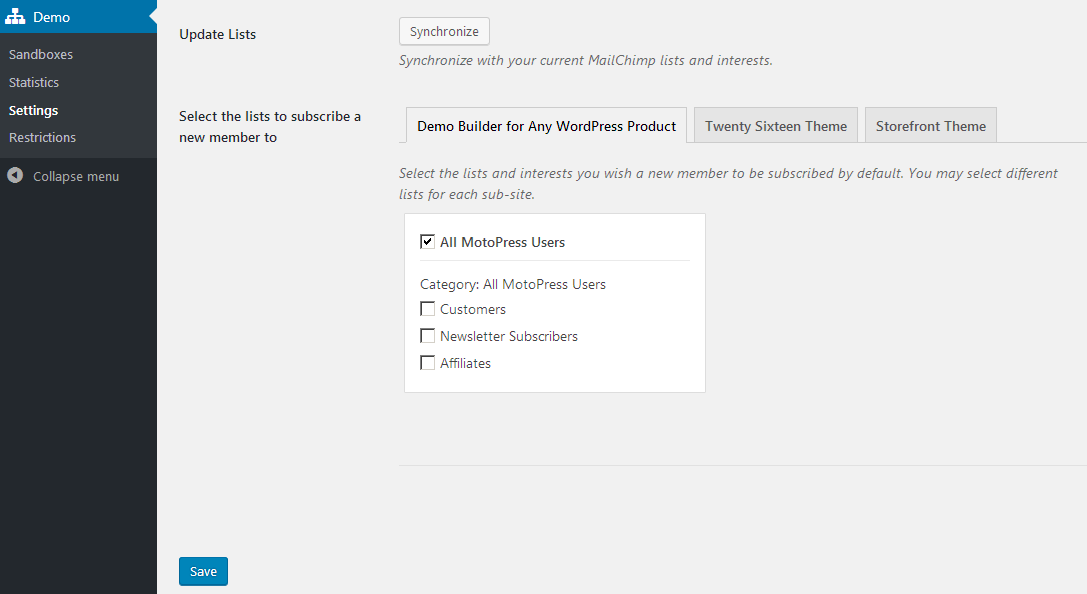Switch to the Storefront Theme tab
The width and height of the screenshot is (1087, 594).
[x=930, y=125]
